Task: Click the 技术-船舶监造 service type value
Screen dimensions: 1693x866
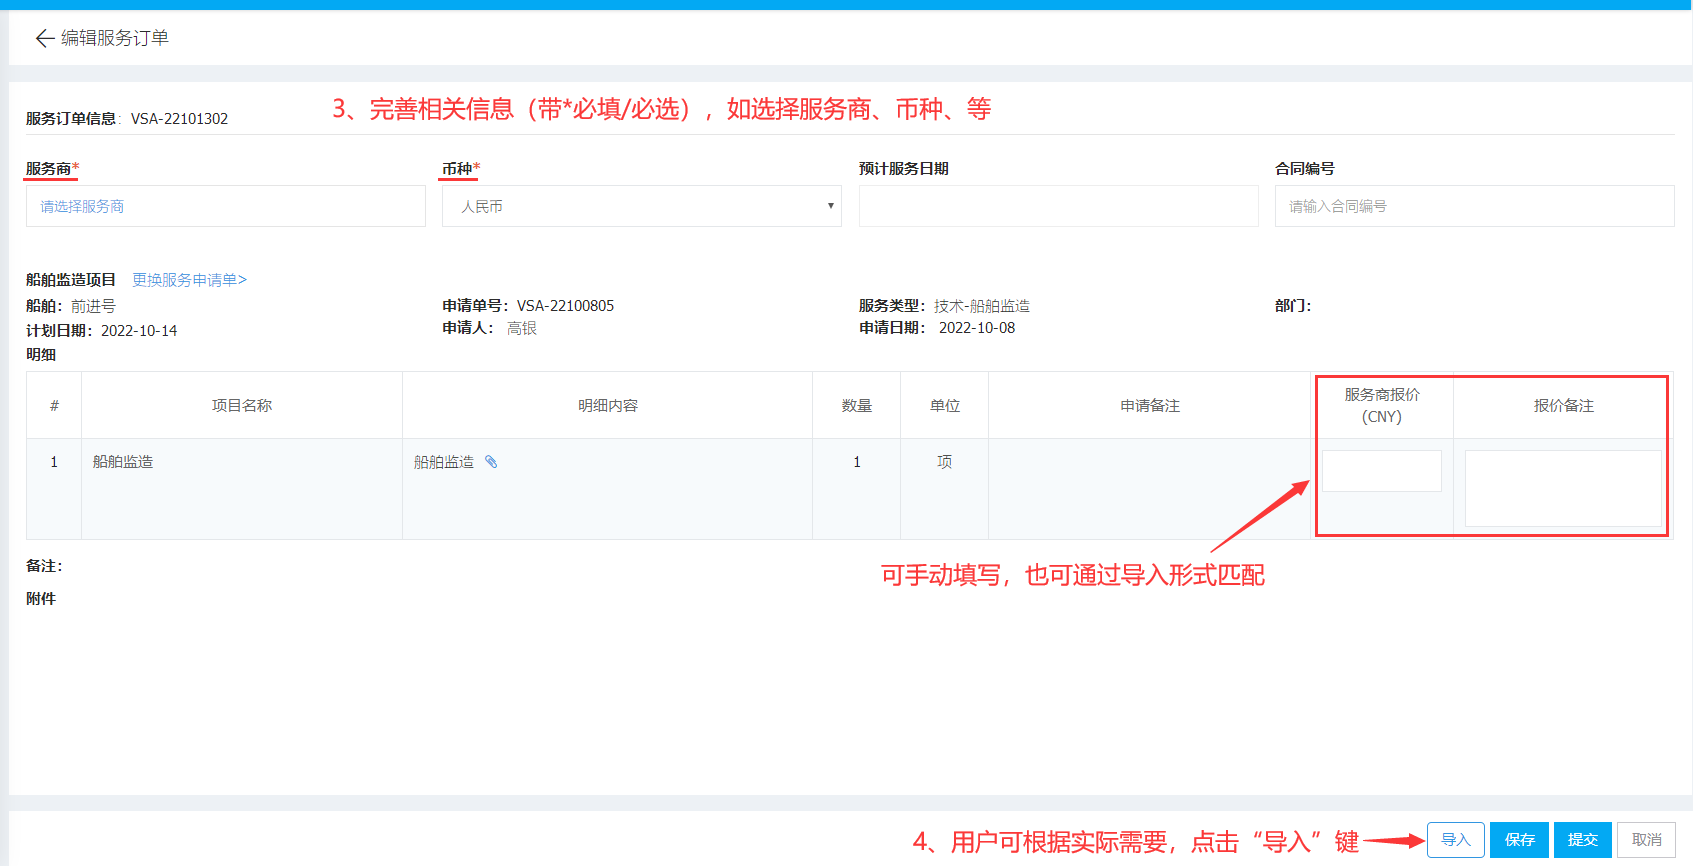Action: click(x=982, y=306)
